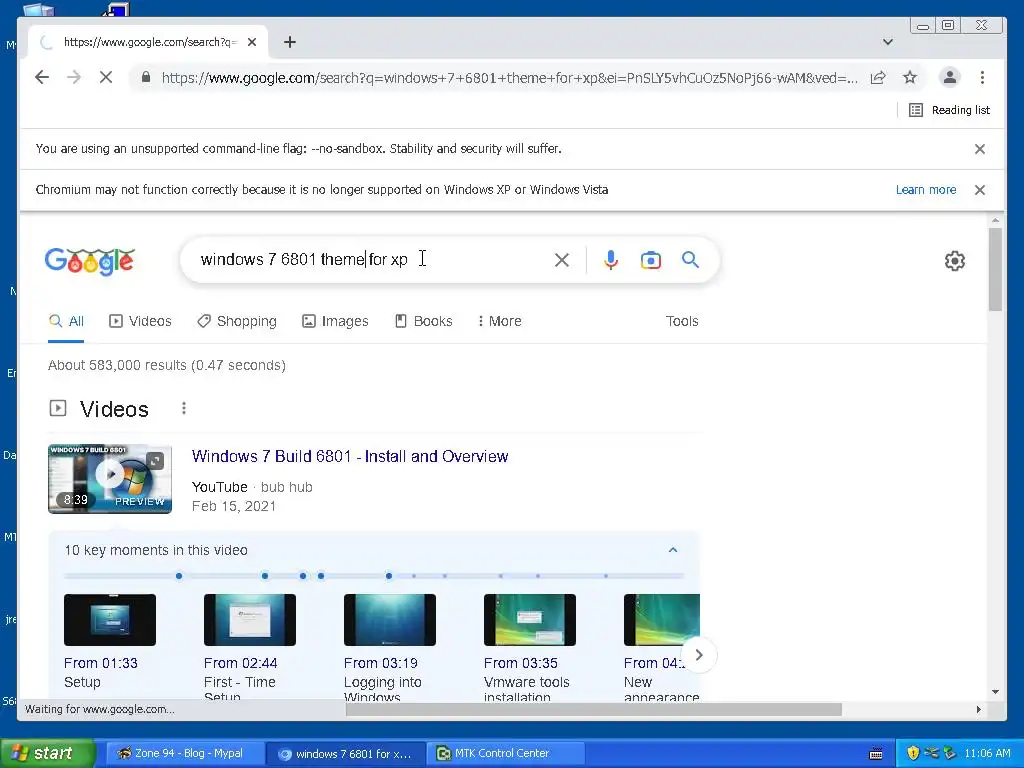Click into the Google search text field

[372, 260]
